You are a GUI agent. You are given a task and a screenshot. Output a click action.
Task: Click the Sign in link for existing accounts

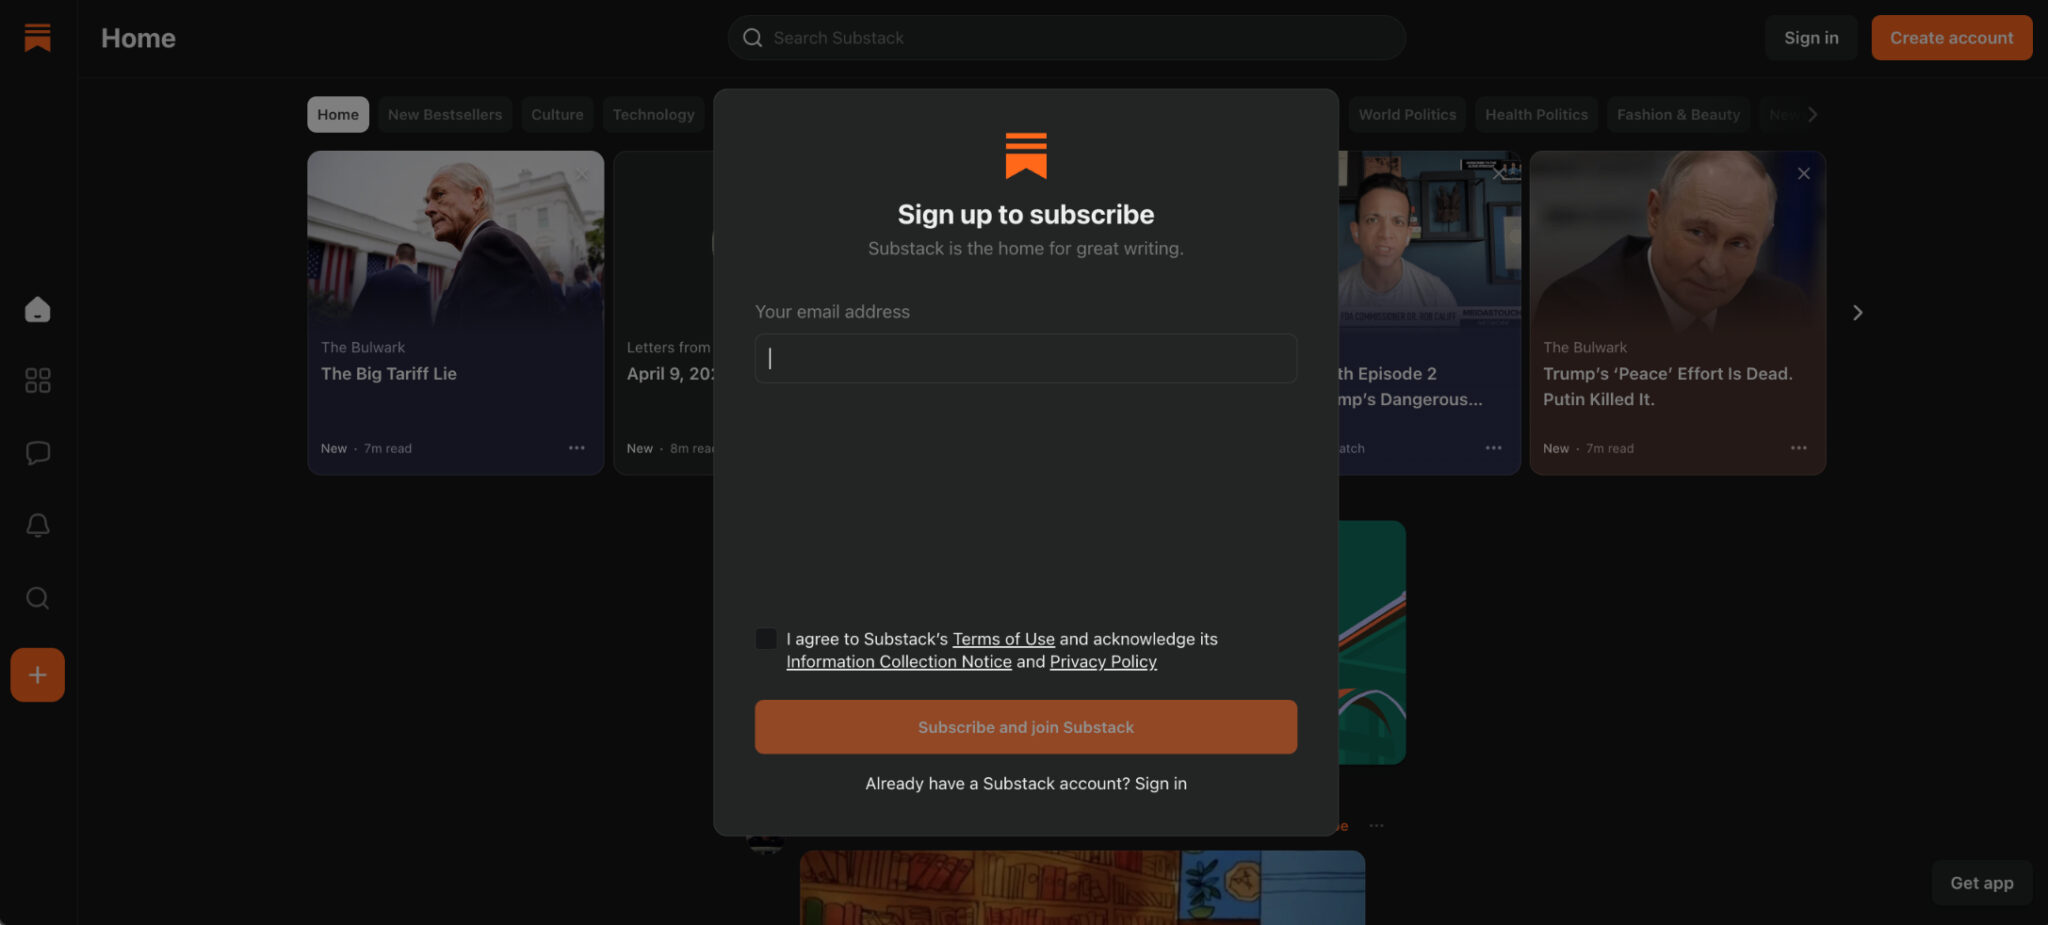tap(1160, 783)
